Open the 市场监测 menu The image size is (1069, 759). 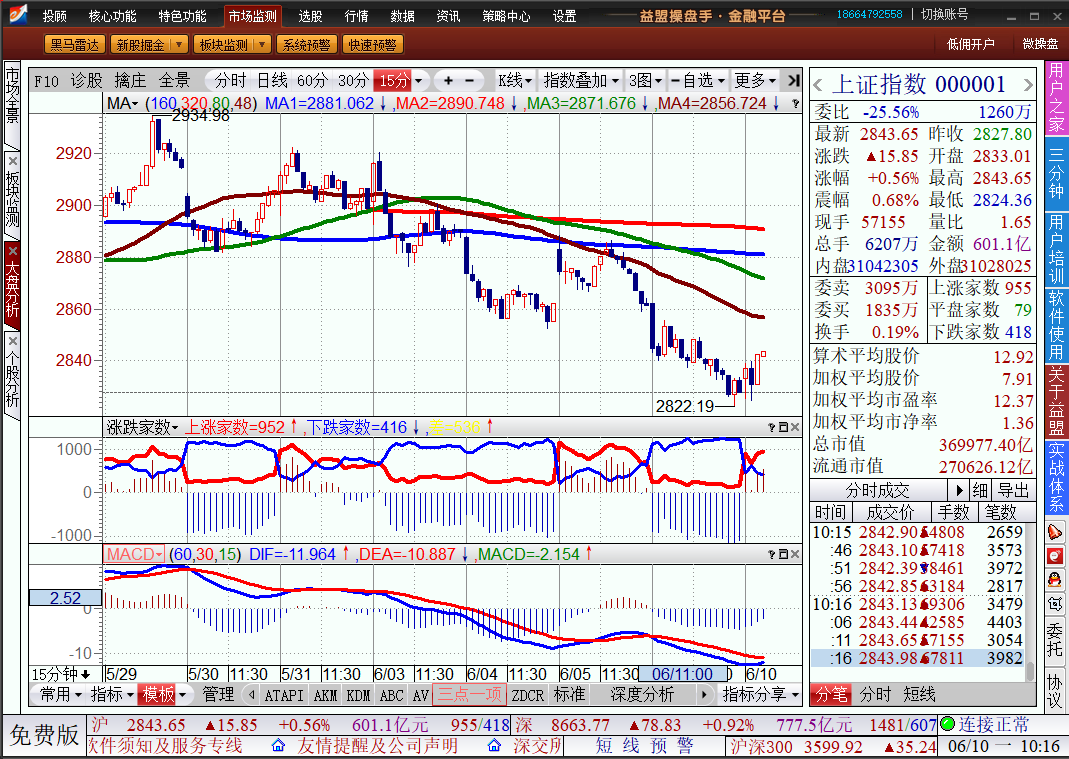coord(252,16)
